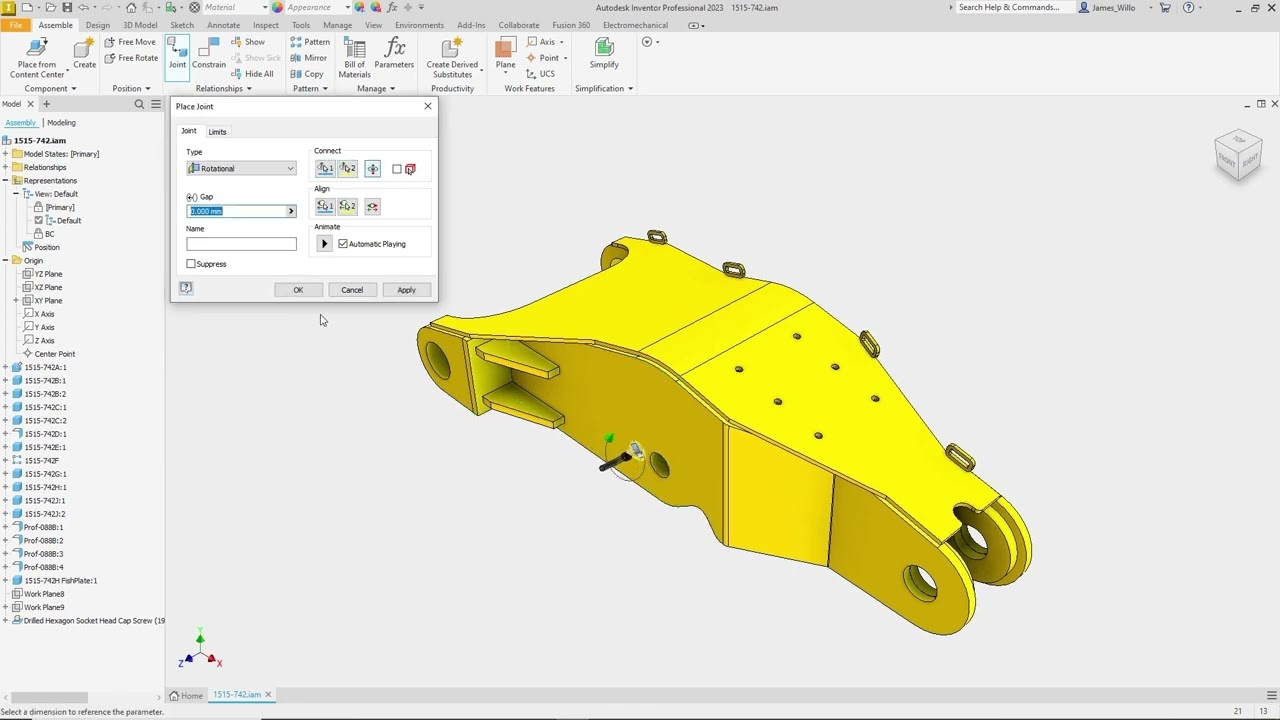Open the Type Rotational dropdown
Image resolution: width=1280 pixels, height=720 pixels.
[241, 168]
